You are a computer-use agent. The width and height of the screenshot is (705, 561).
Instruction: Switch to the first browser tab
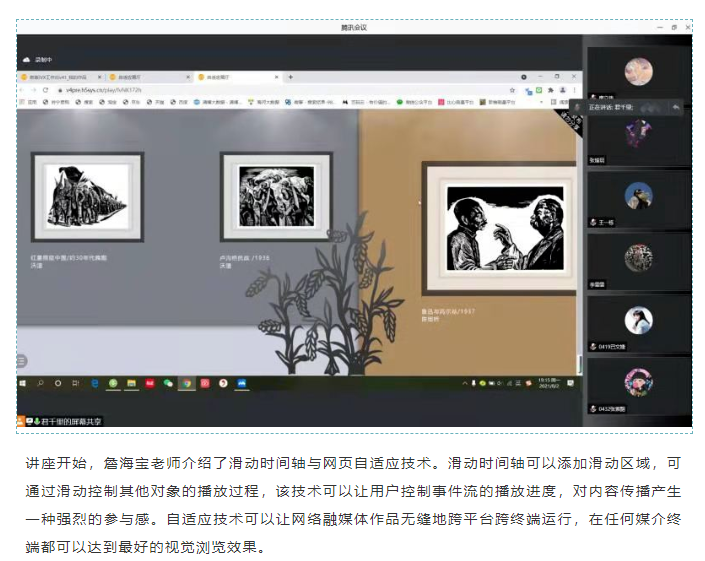tap(60, 77)
